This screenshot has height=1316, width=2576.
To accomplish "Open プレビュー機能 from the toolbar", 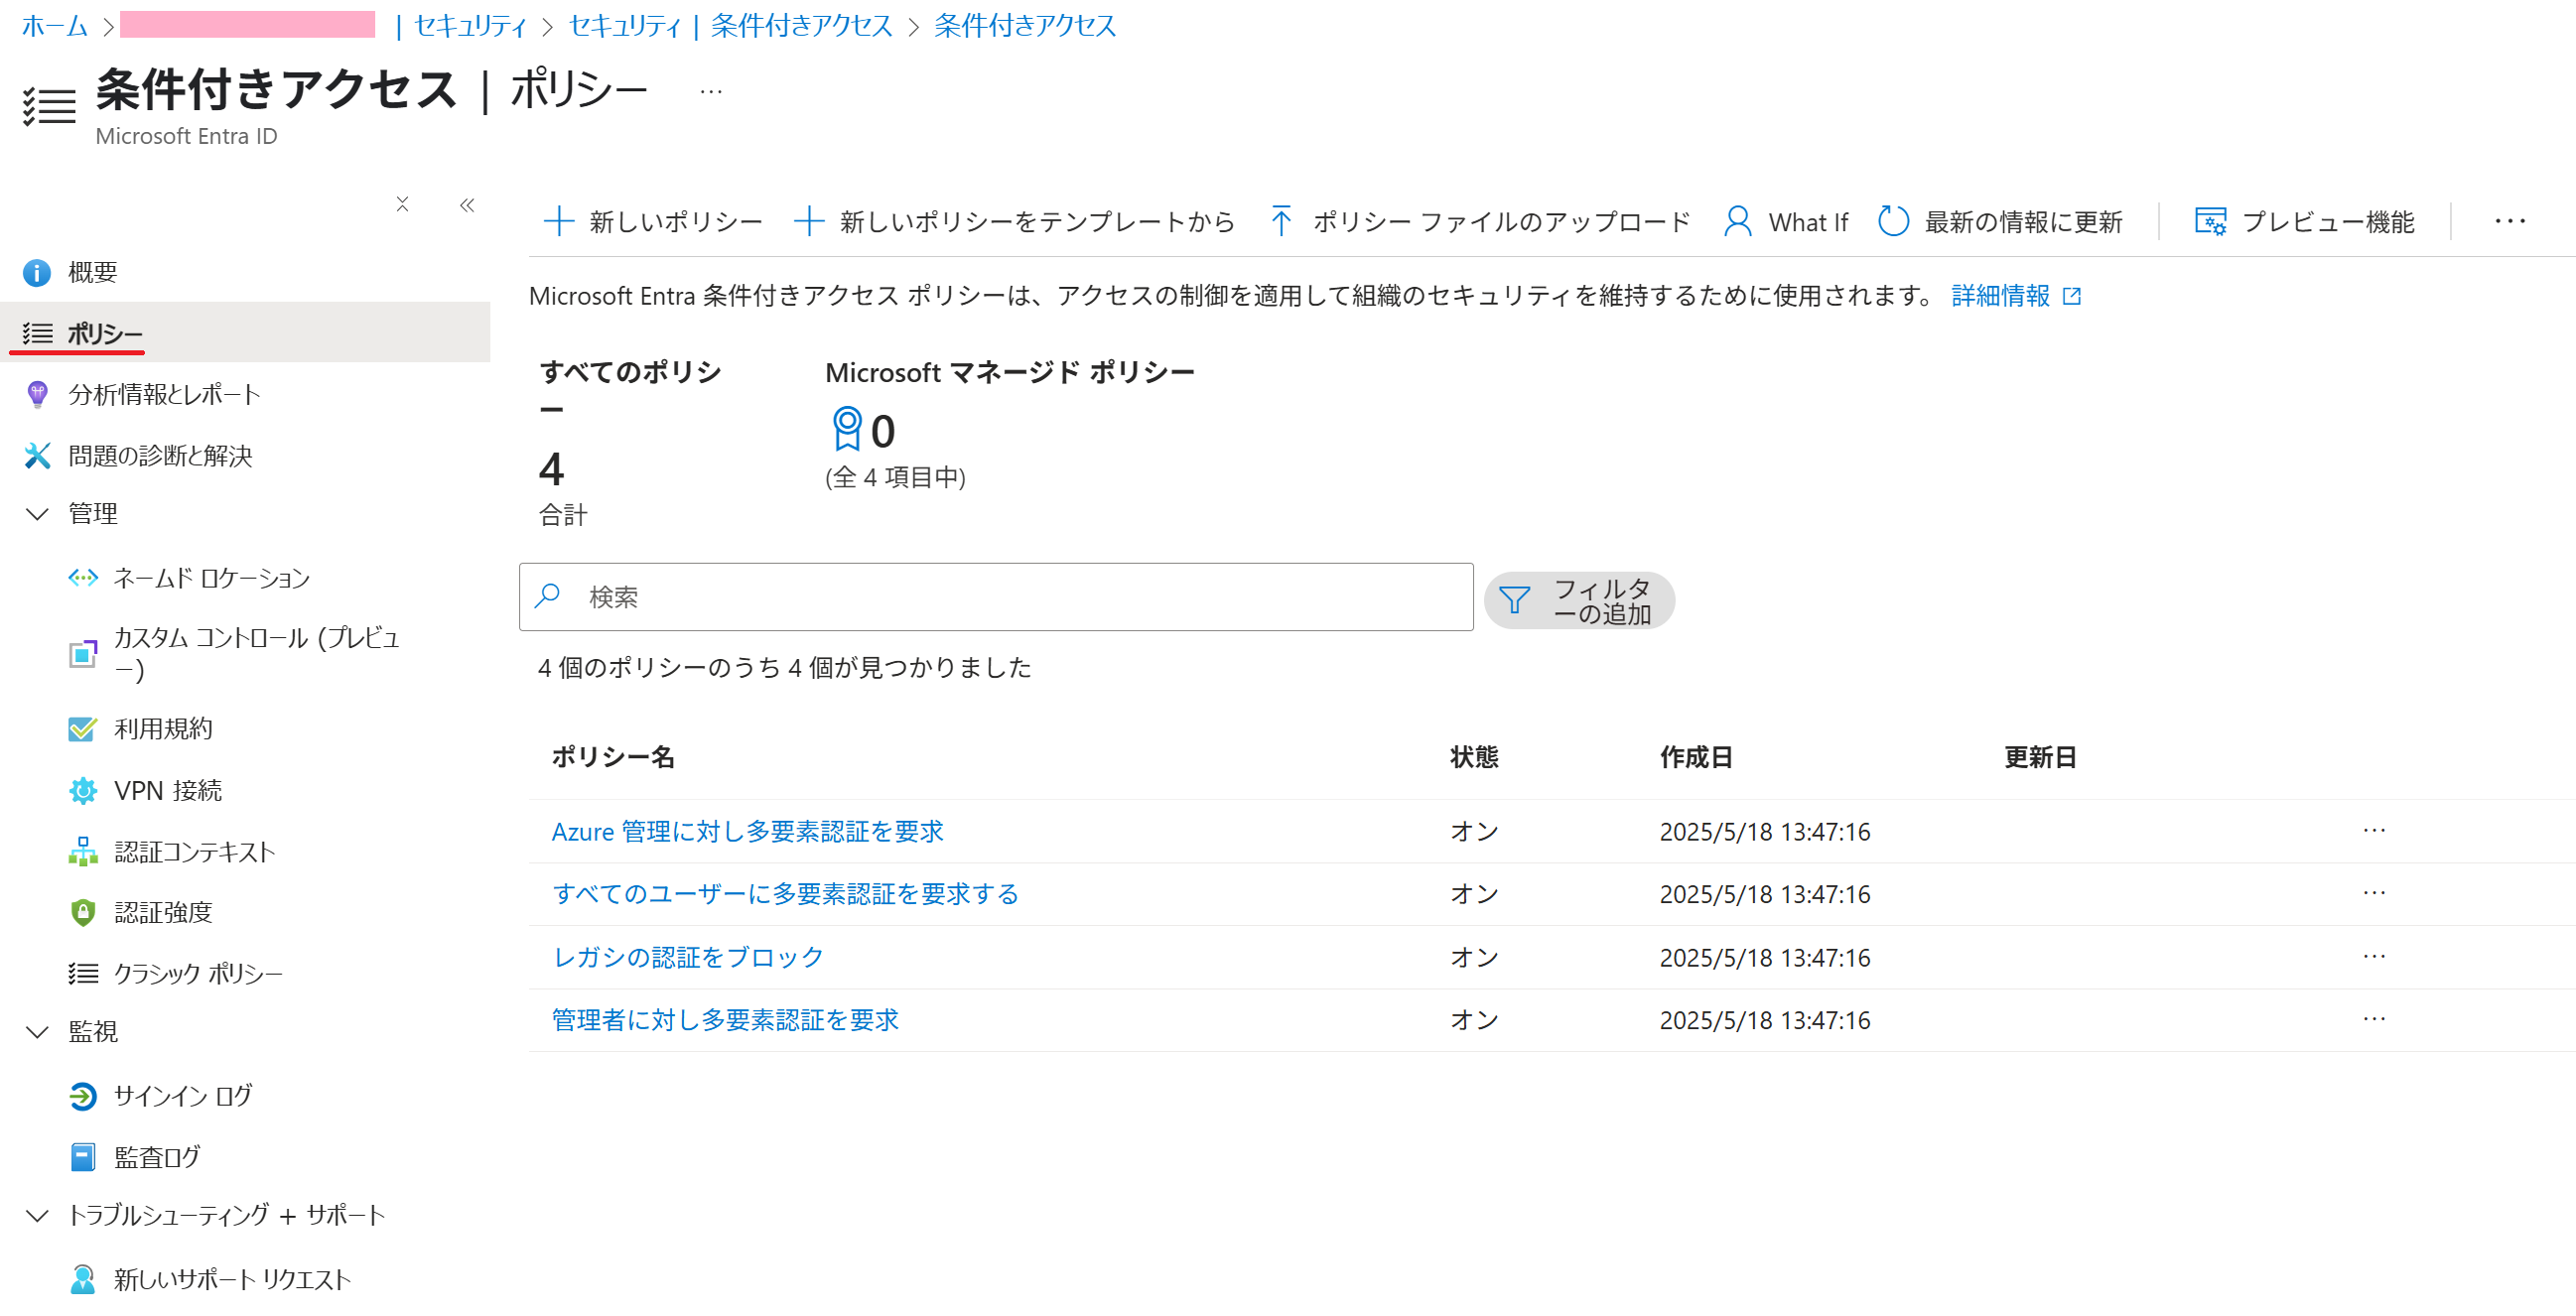I will click(2304, 221).
